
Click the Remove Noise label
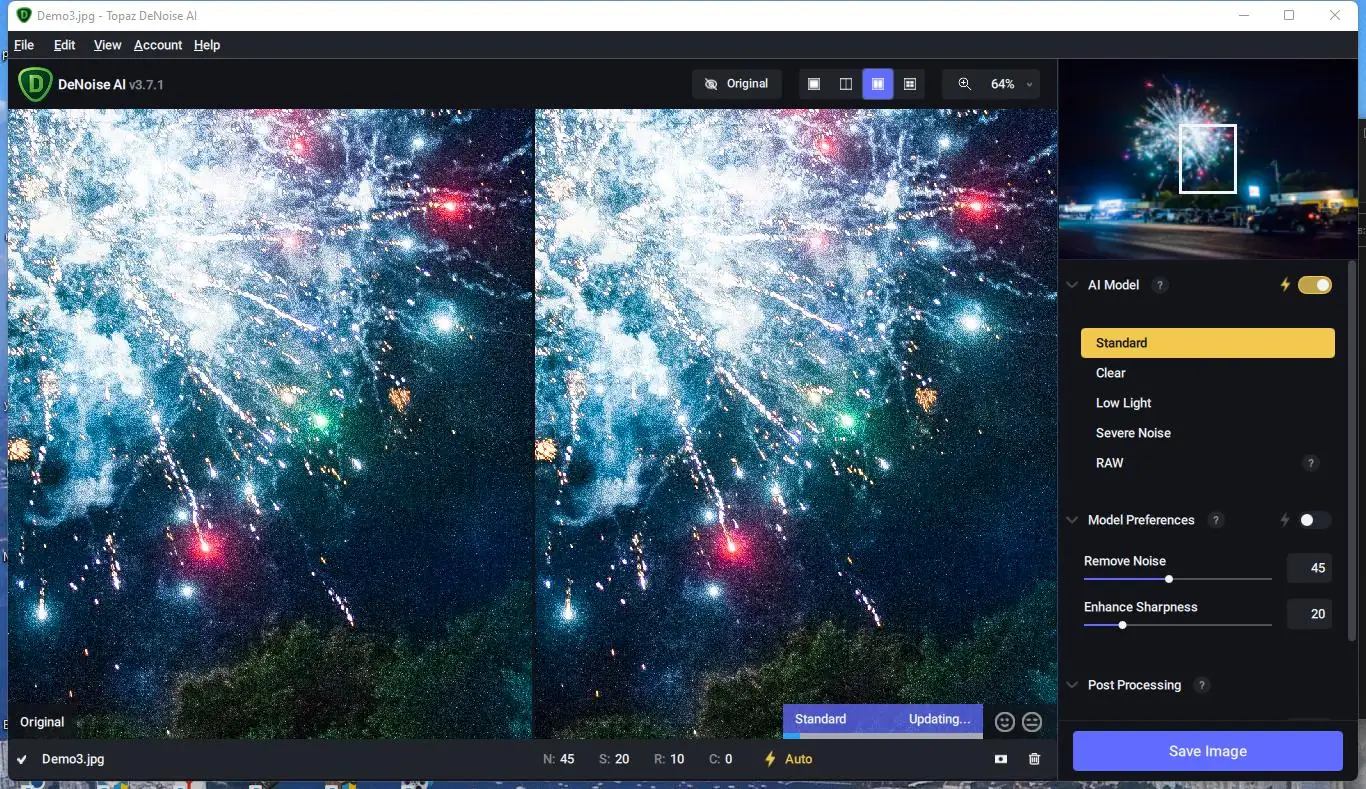(1125, 561)
